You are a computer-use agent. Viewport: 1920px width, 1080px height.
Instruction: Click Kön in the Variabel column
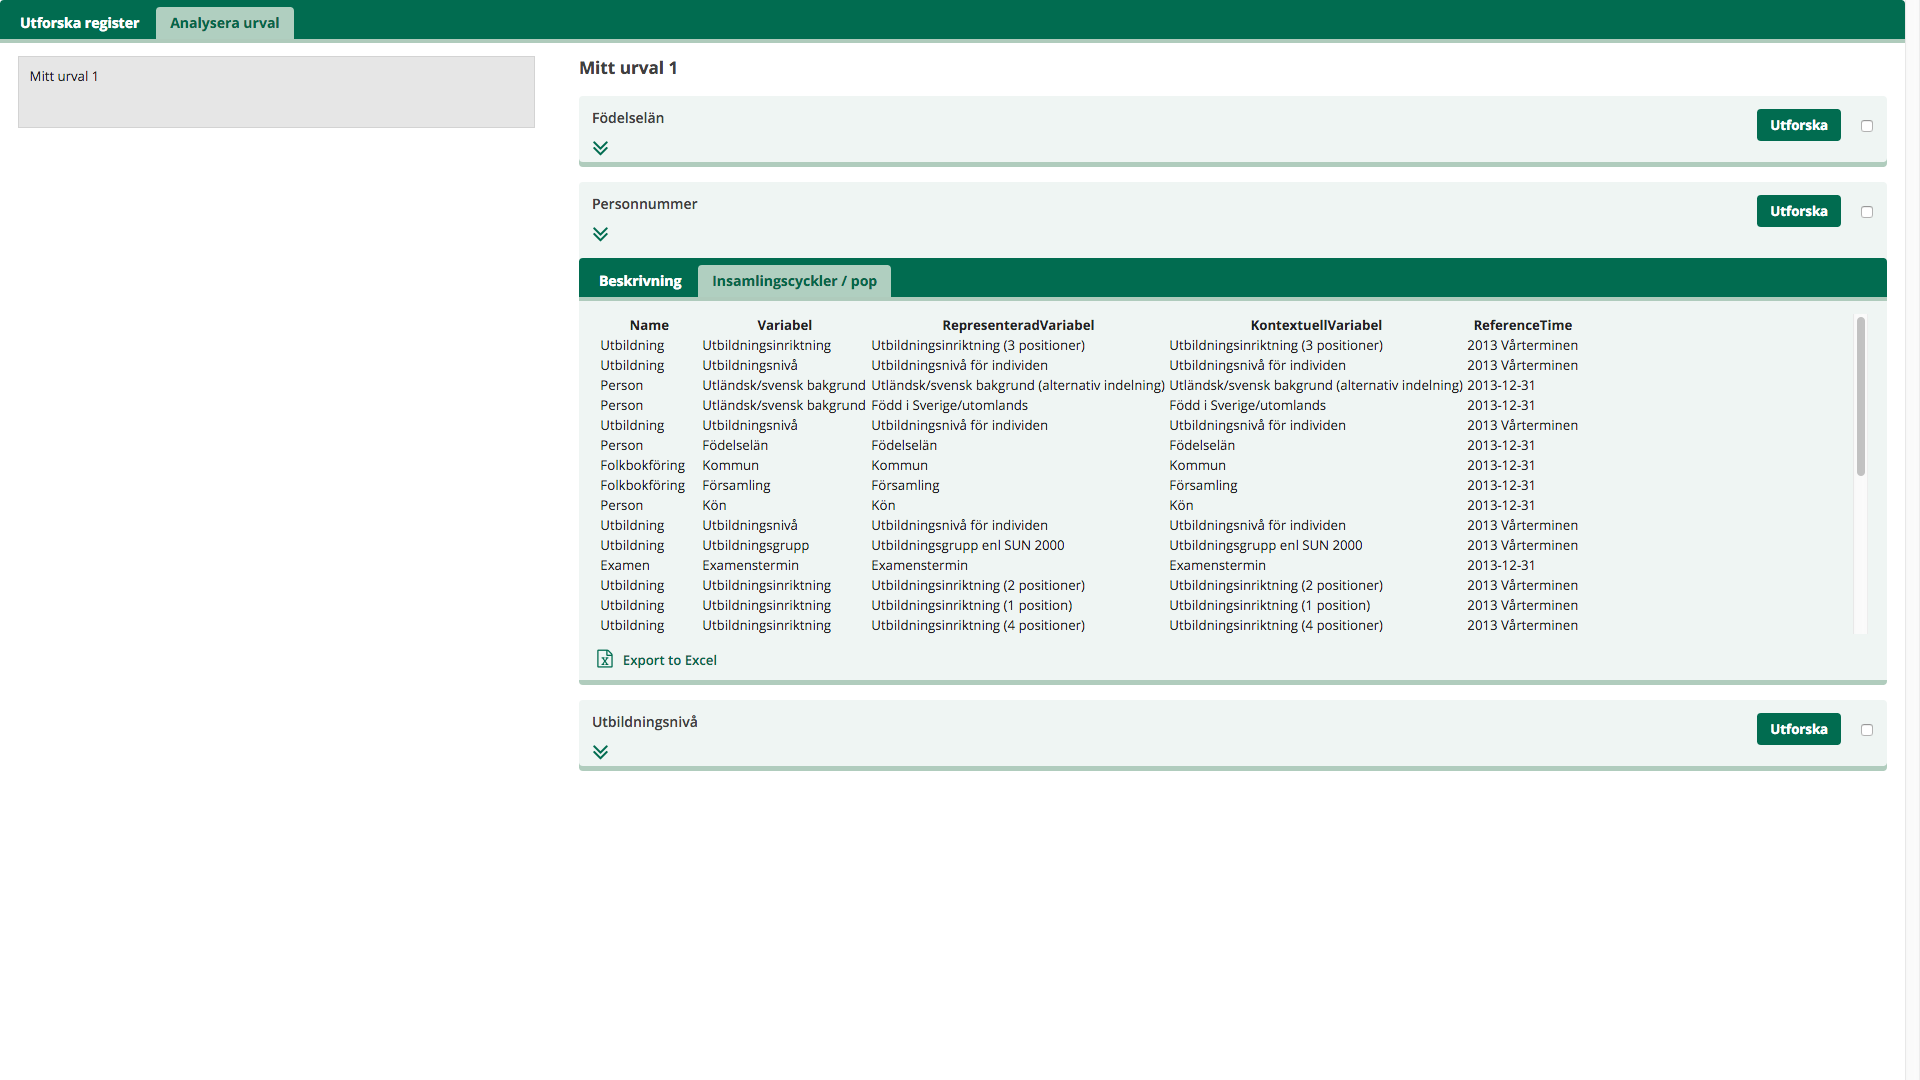(714, 505)
